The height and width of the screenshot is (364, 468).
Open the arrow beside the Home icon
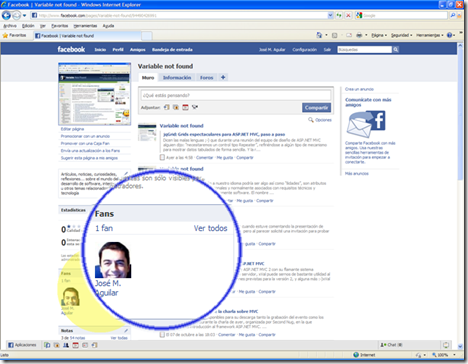click(326, 35)
